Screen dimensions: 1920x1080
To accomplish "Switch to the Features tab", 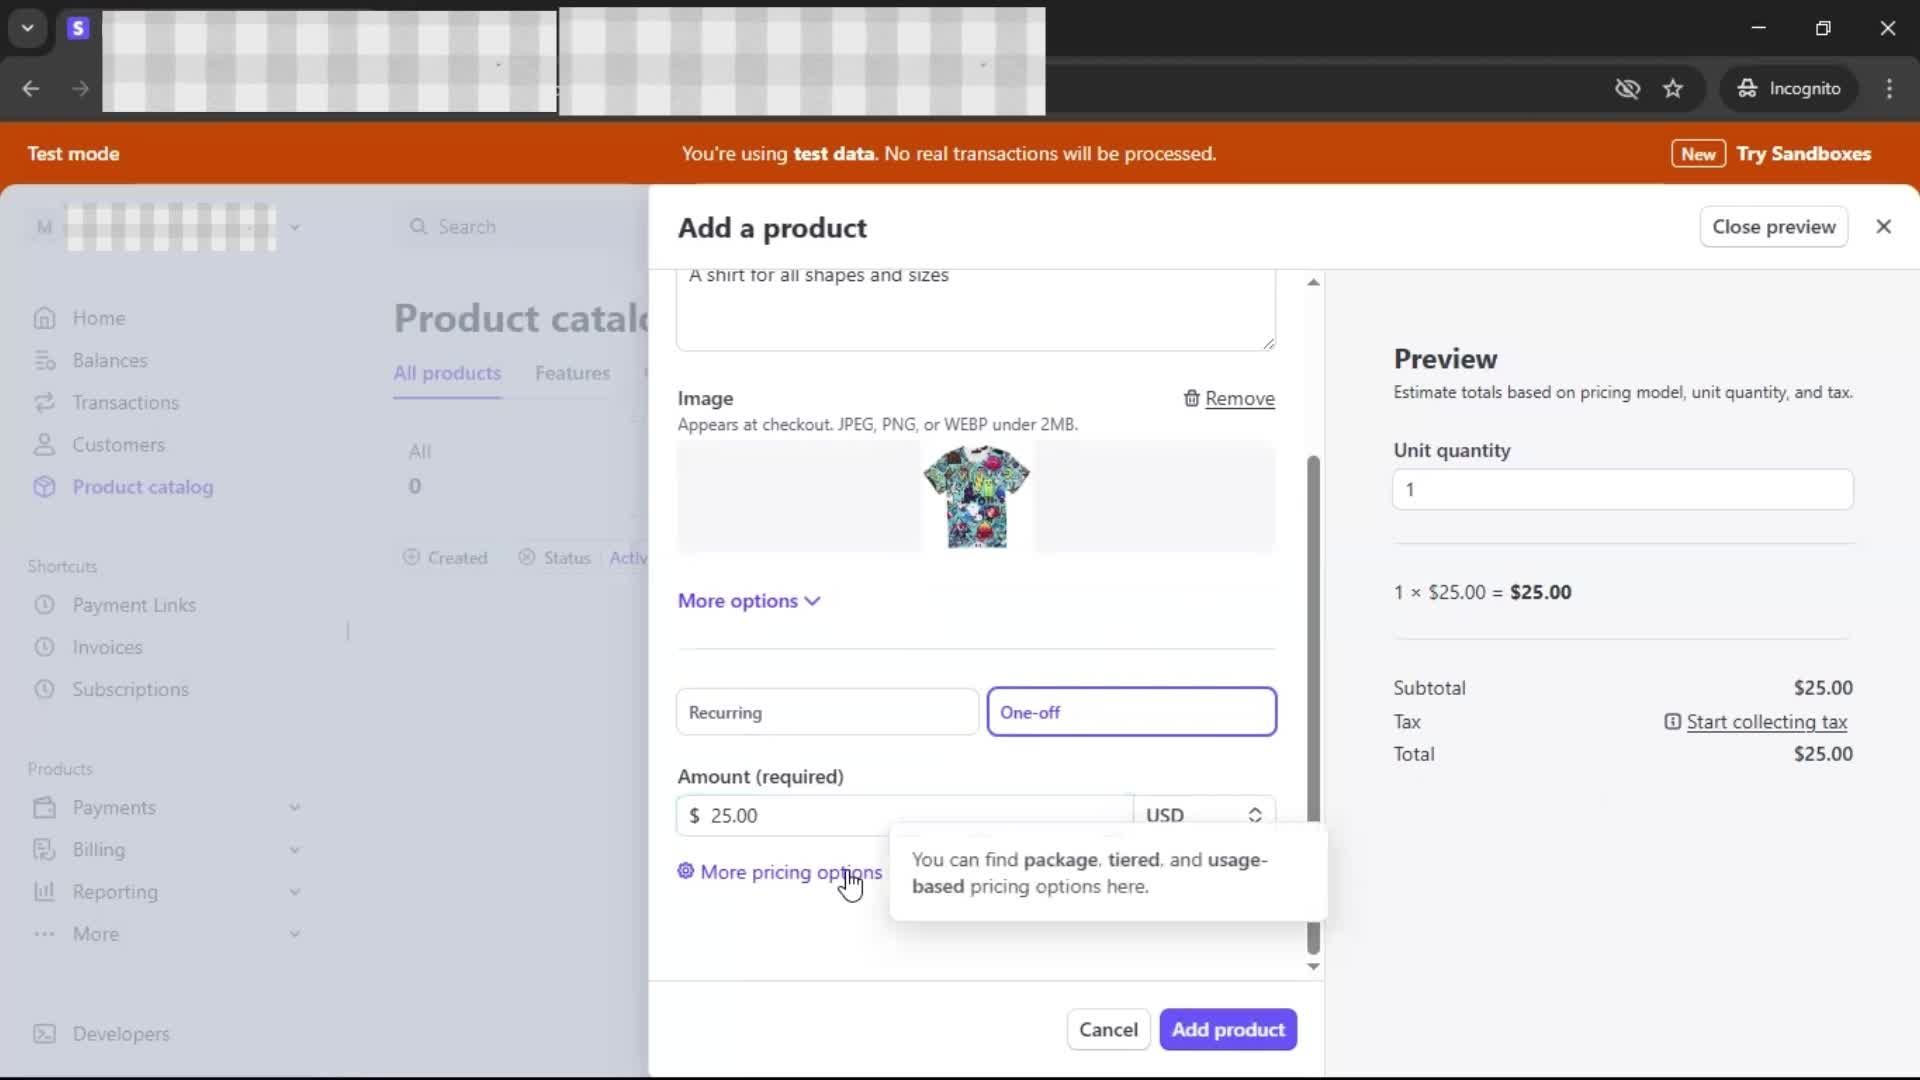I will pyautogui.click(x=572, y=373).
